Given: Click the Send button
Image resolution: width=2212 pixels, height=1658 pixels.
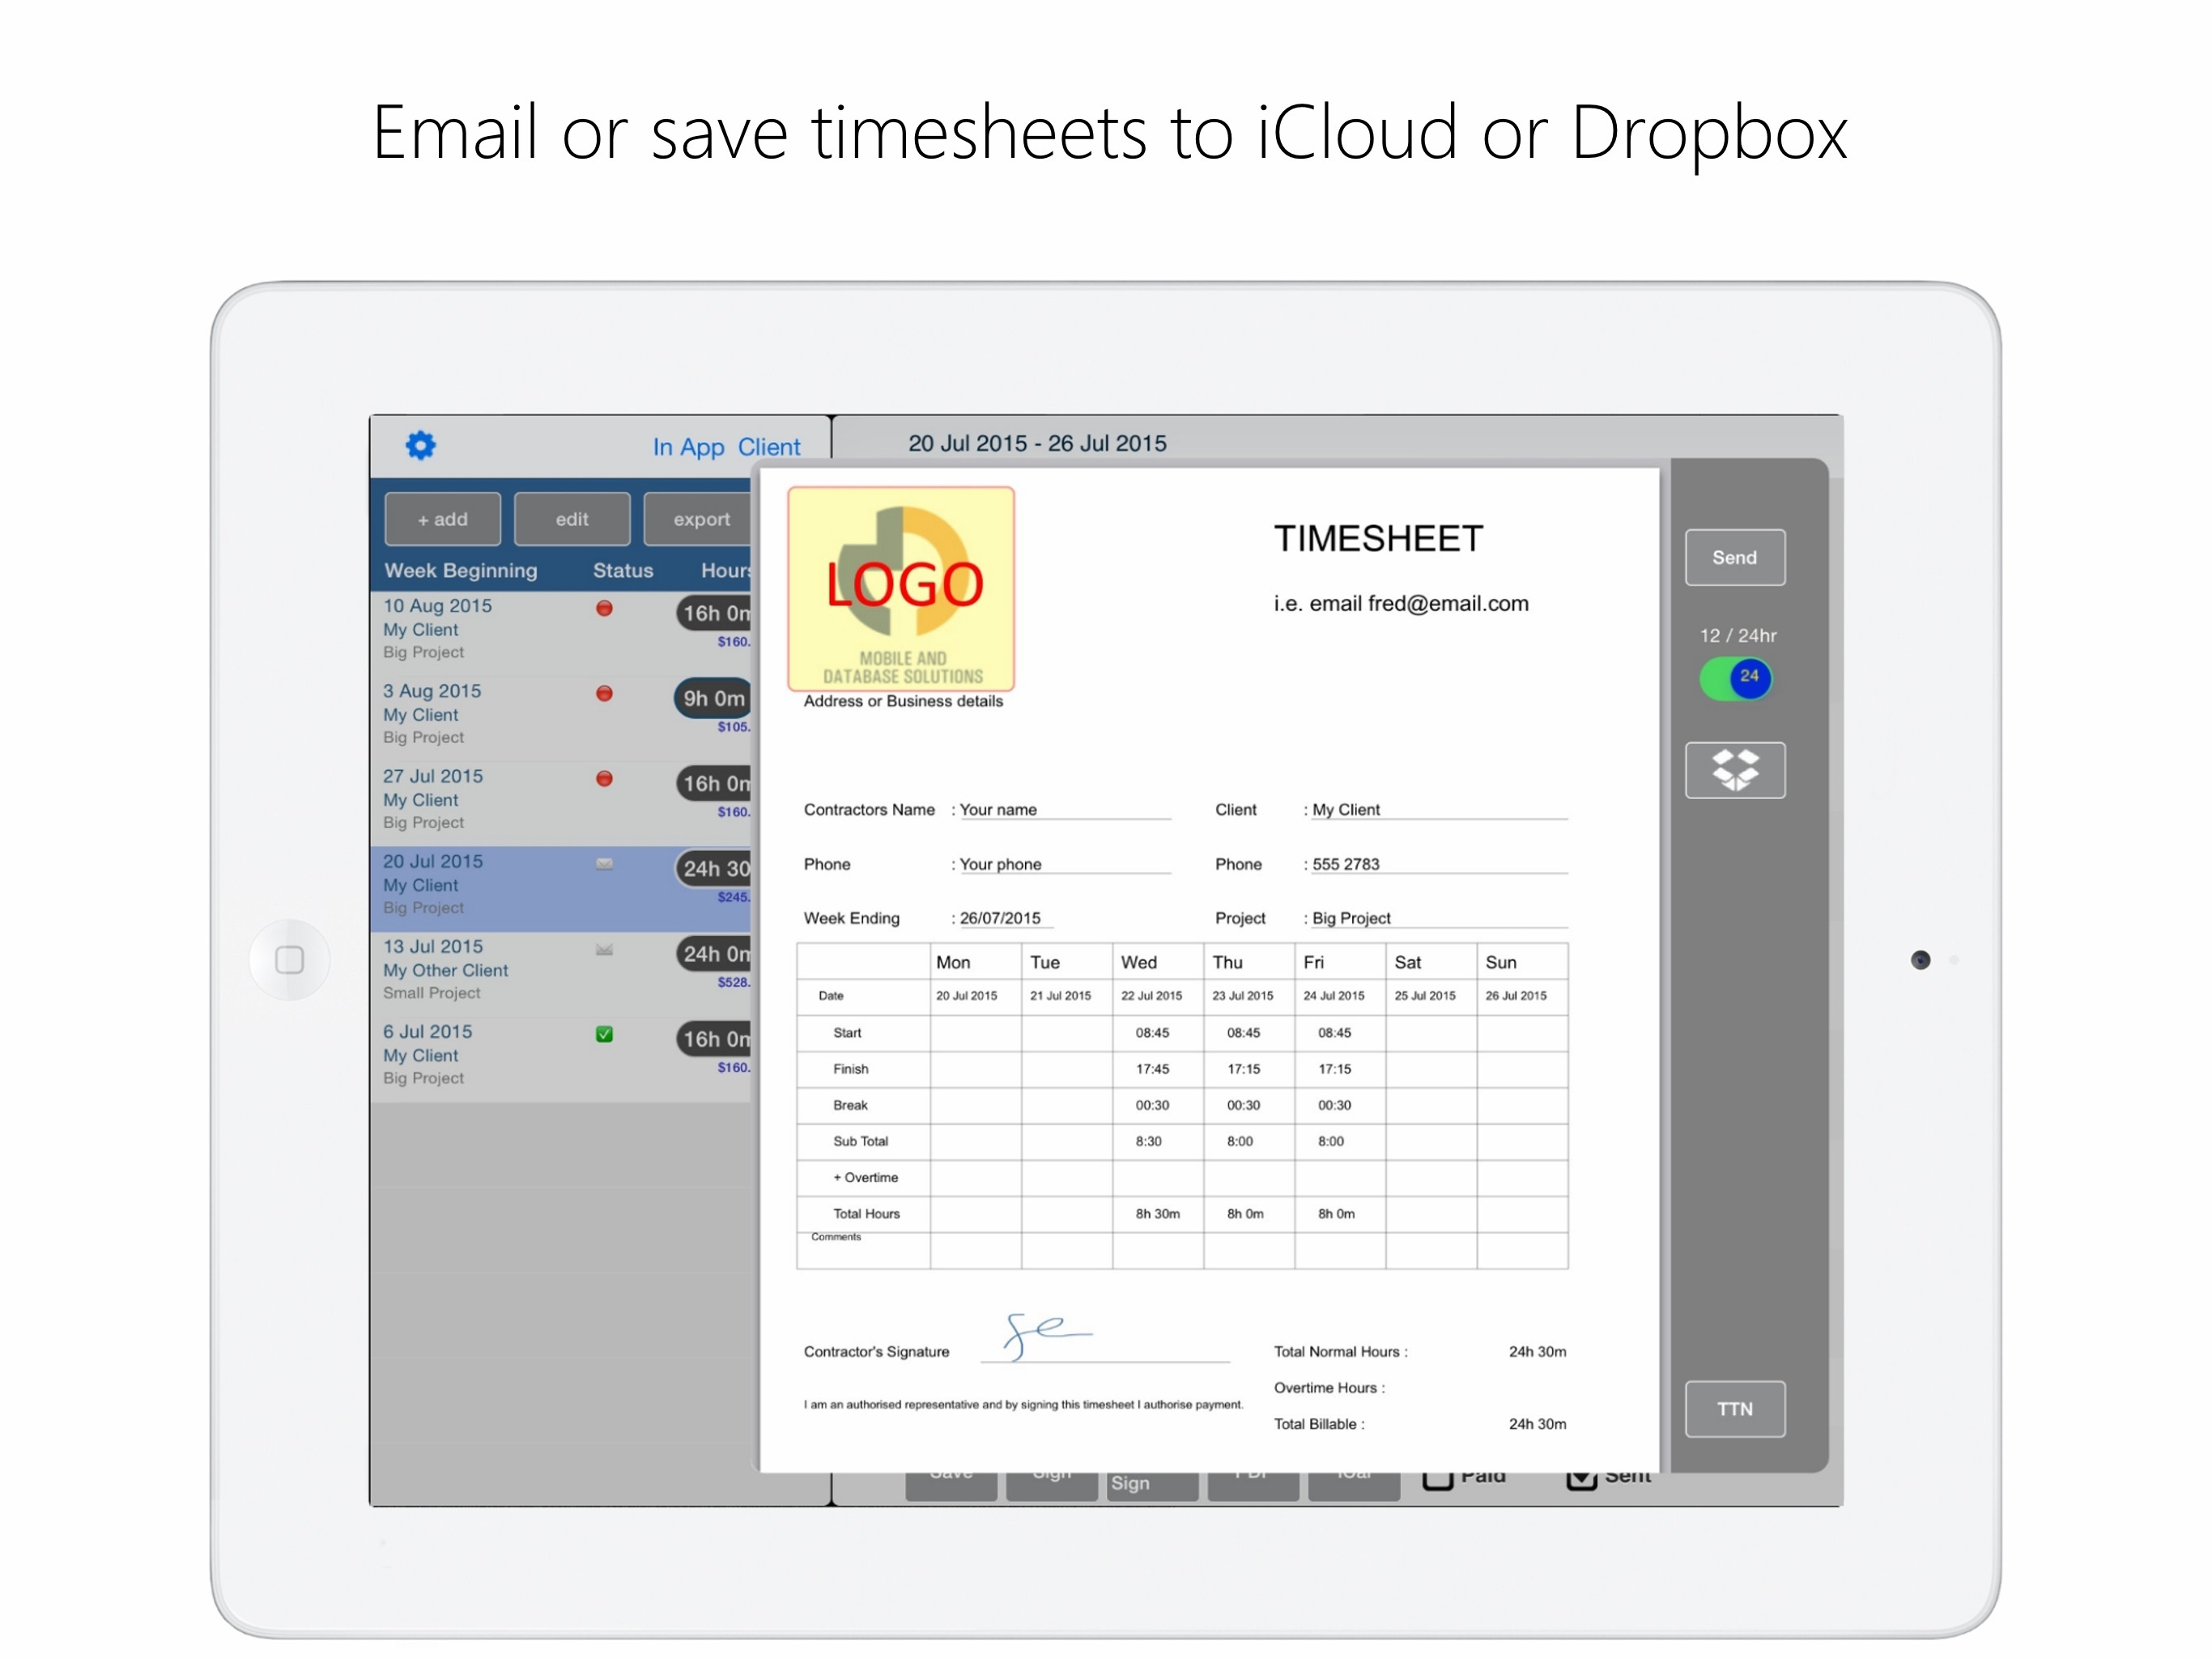Looking at the screenshot, I should click(x=1734, y=557).
